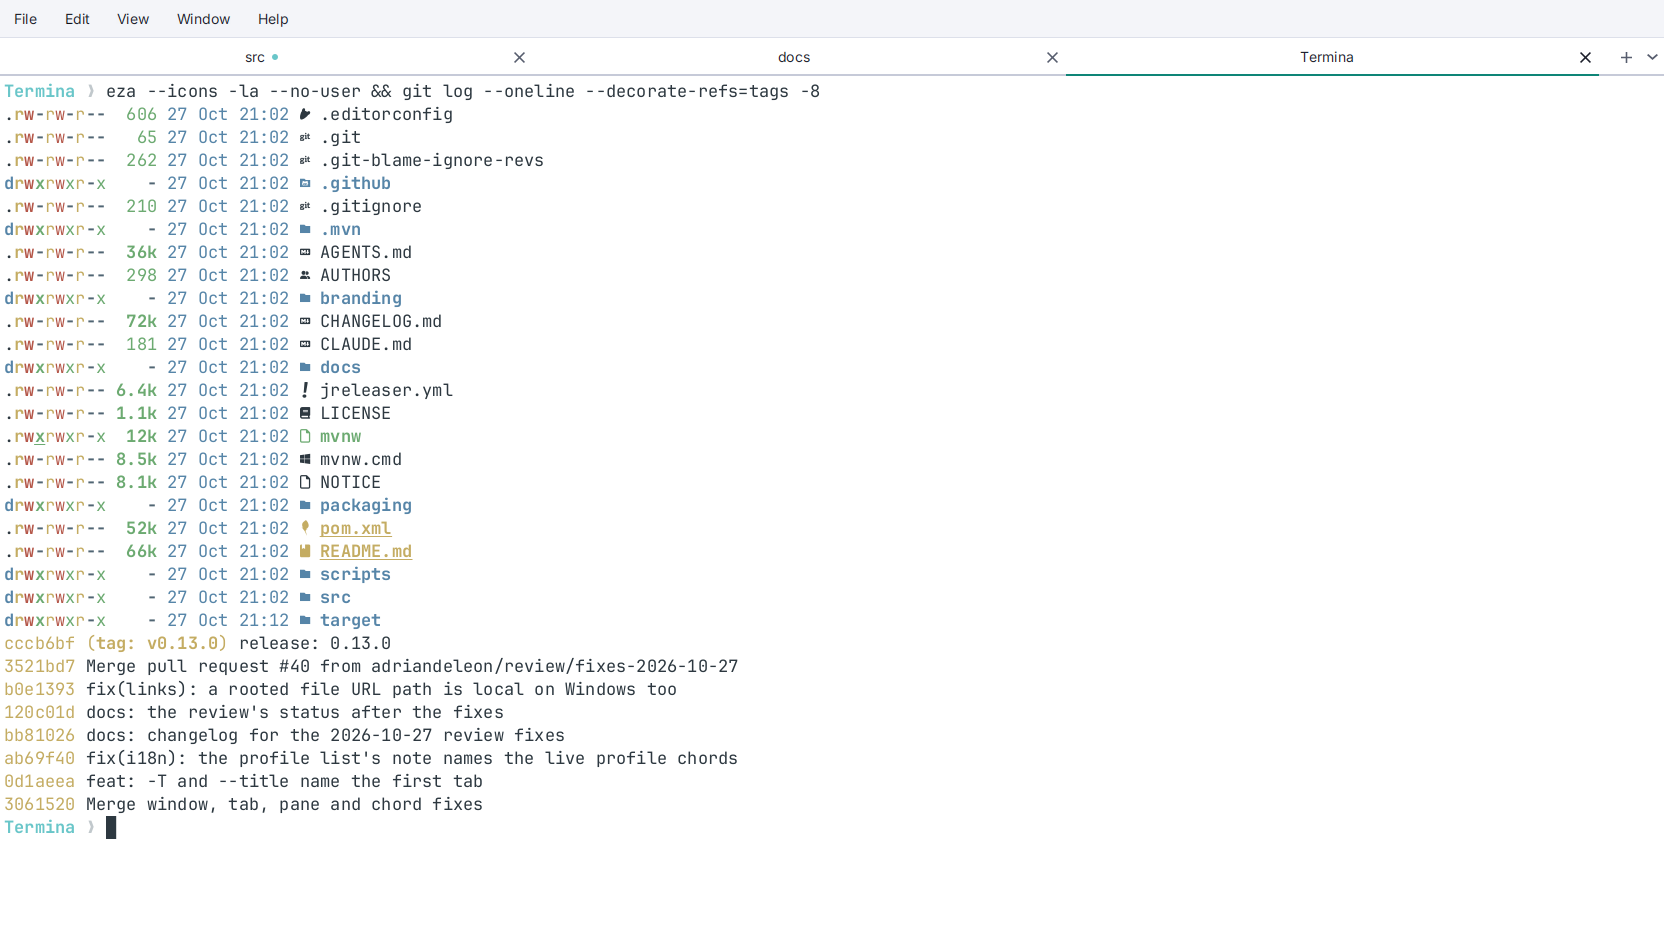Screen dimensions: 1664x936
Task: Click the folder icon beside packaging
Action: pyautogui.click(x=305, y=505)
